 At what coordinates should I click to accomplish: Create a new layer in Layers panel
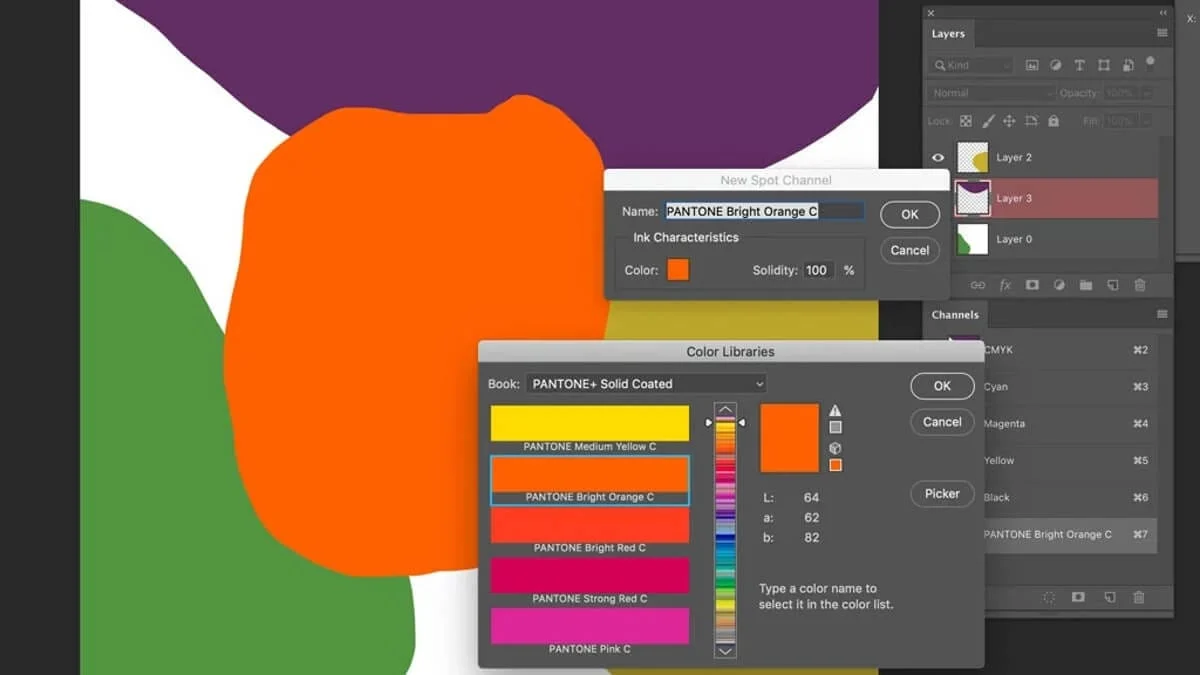pyautogui.click(x=1113, y=285)
